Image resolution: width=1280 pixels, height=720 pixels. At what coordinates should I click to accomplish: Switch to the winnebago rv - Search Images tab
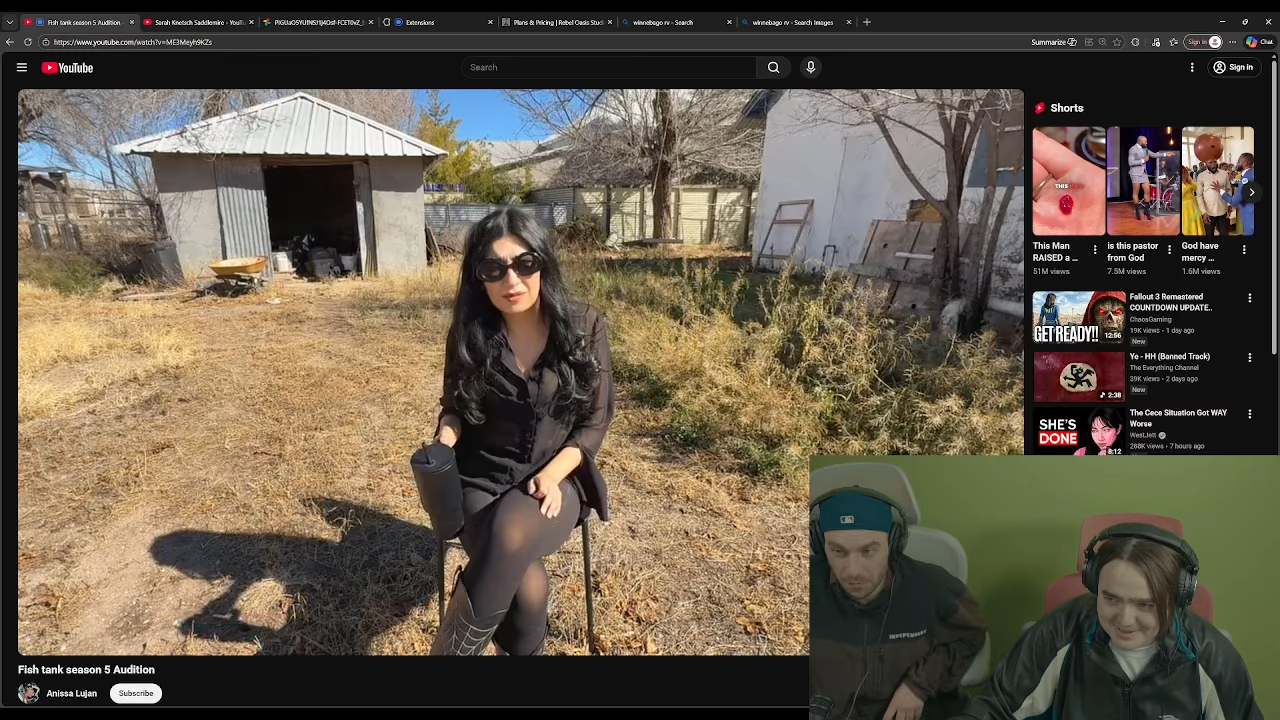pos(795,22)
